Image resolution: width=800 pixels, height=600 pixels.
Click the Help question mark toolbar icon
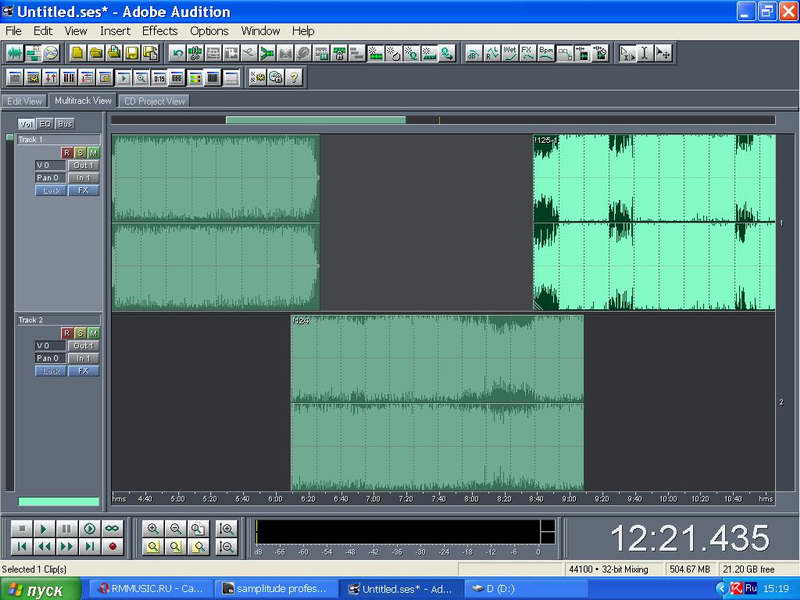coord(293,77)
